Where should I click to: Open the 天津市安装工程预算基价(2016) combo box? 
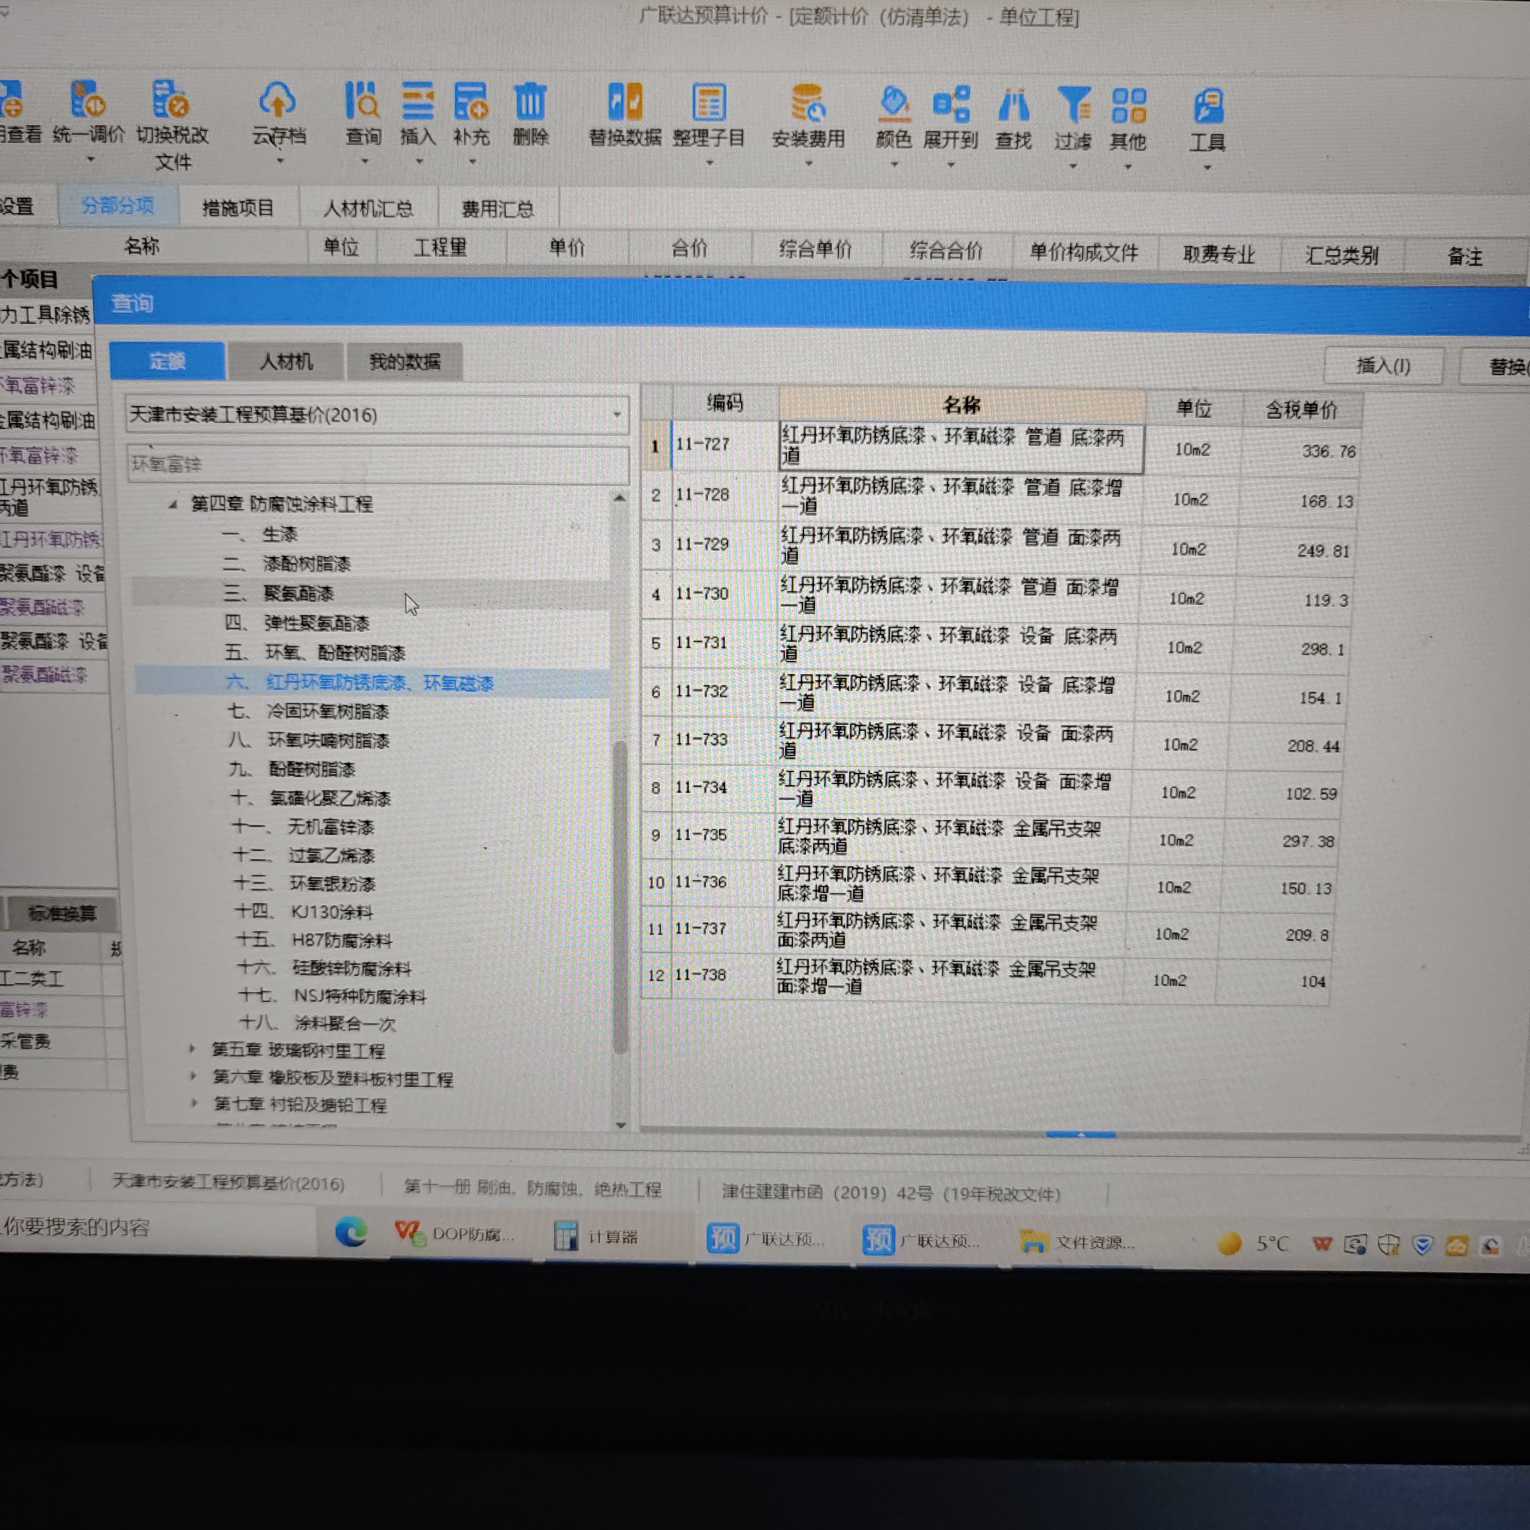point(376,414)
